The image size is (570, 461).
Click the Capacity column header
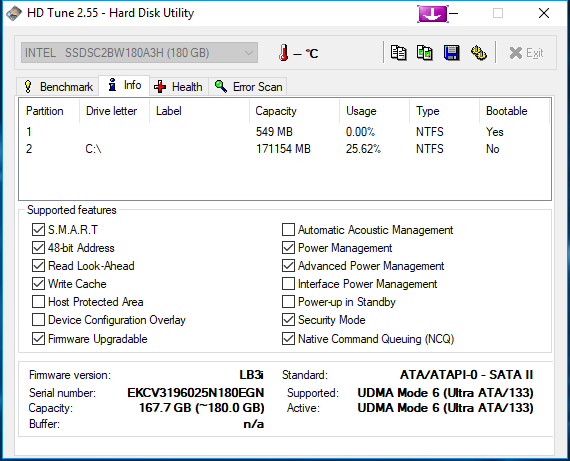pos(294,111)
